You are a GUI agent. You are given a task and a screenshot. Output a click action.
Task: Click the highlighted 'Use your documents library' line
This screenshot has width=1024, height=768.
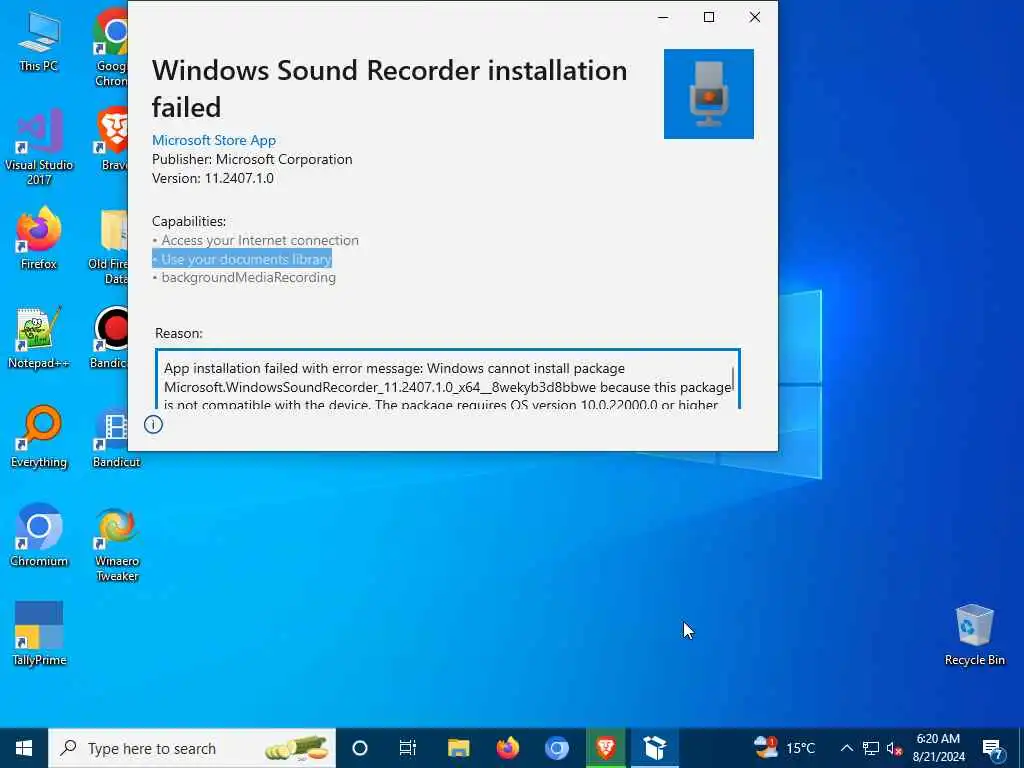(x=242, y=259)
